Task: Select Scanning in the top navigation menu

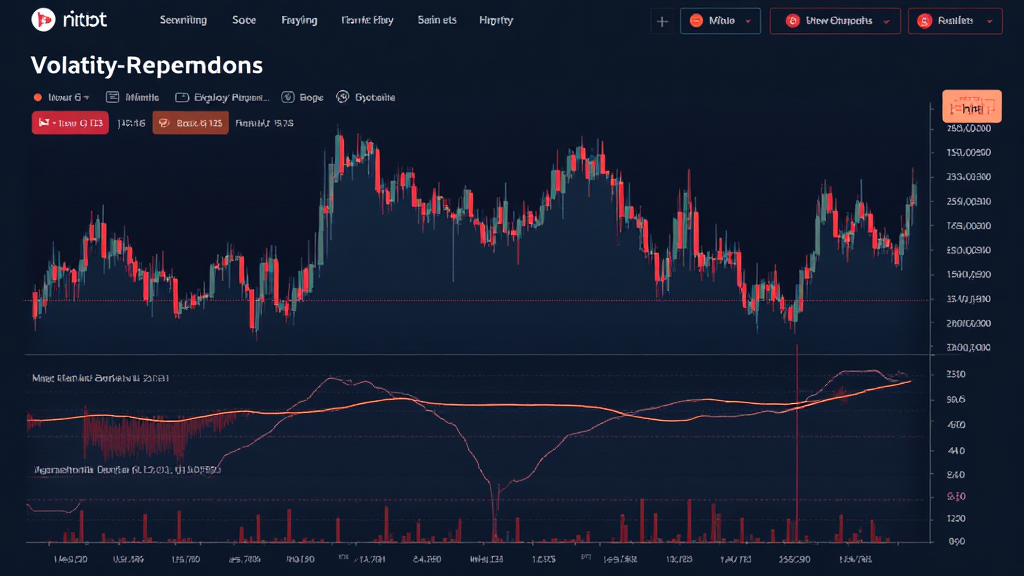Action: click(x=183, y=19)
